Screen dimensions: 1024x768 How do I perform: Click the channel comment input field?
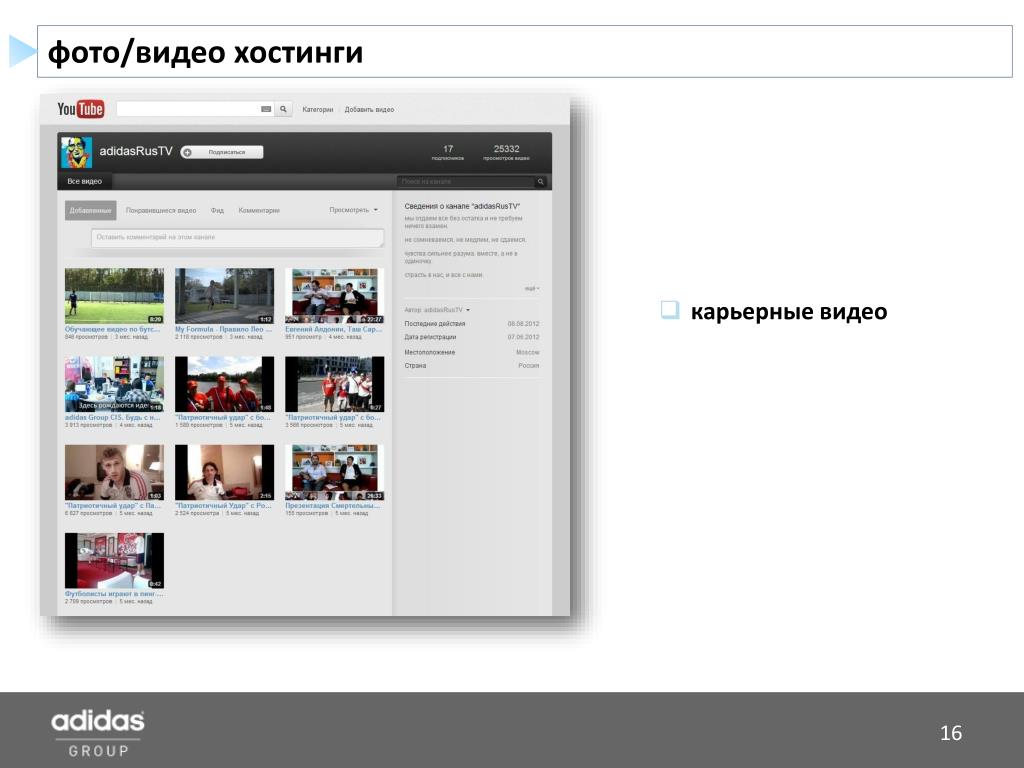point(237,238)
